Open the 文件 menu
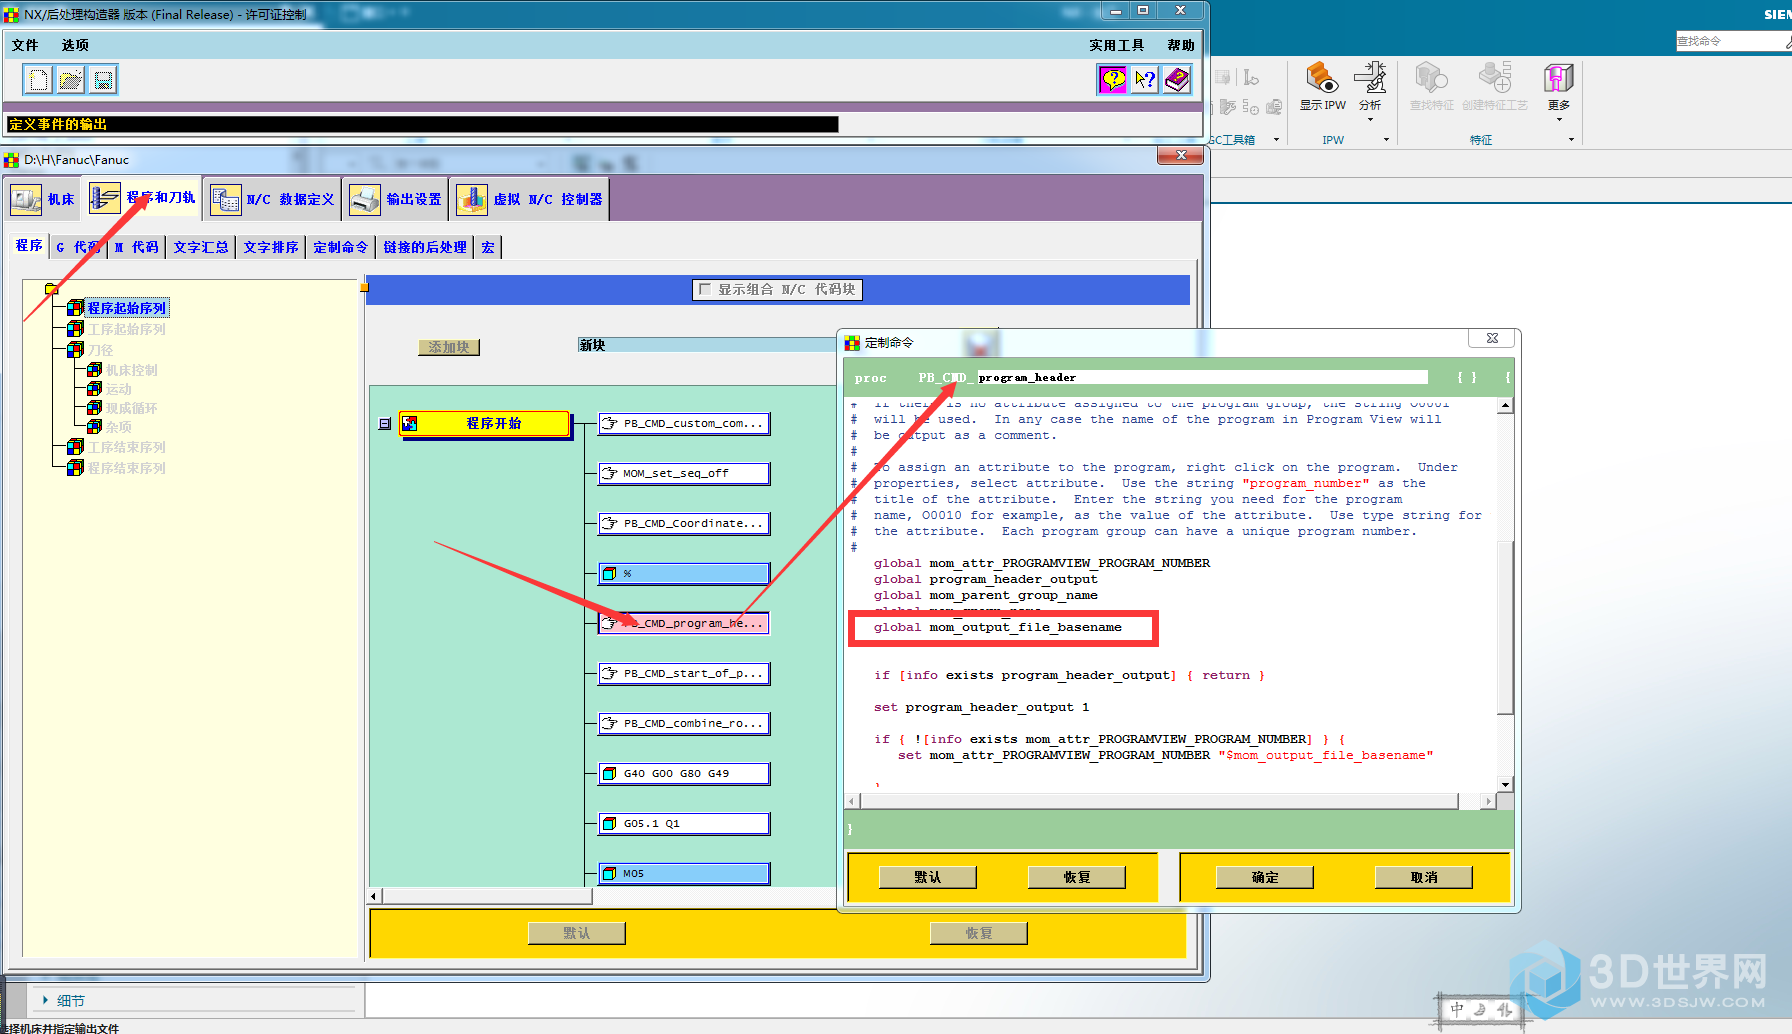Screen dimensions: 1792x1034 point(25,45)
